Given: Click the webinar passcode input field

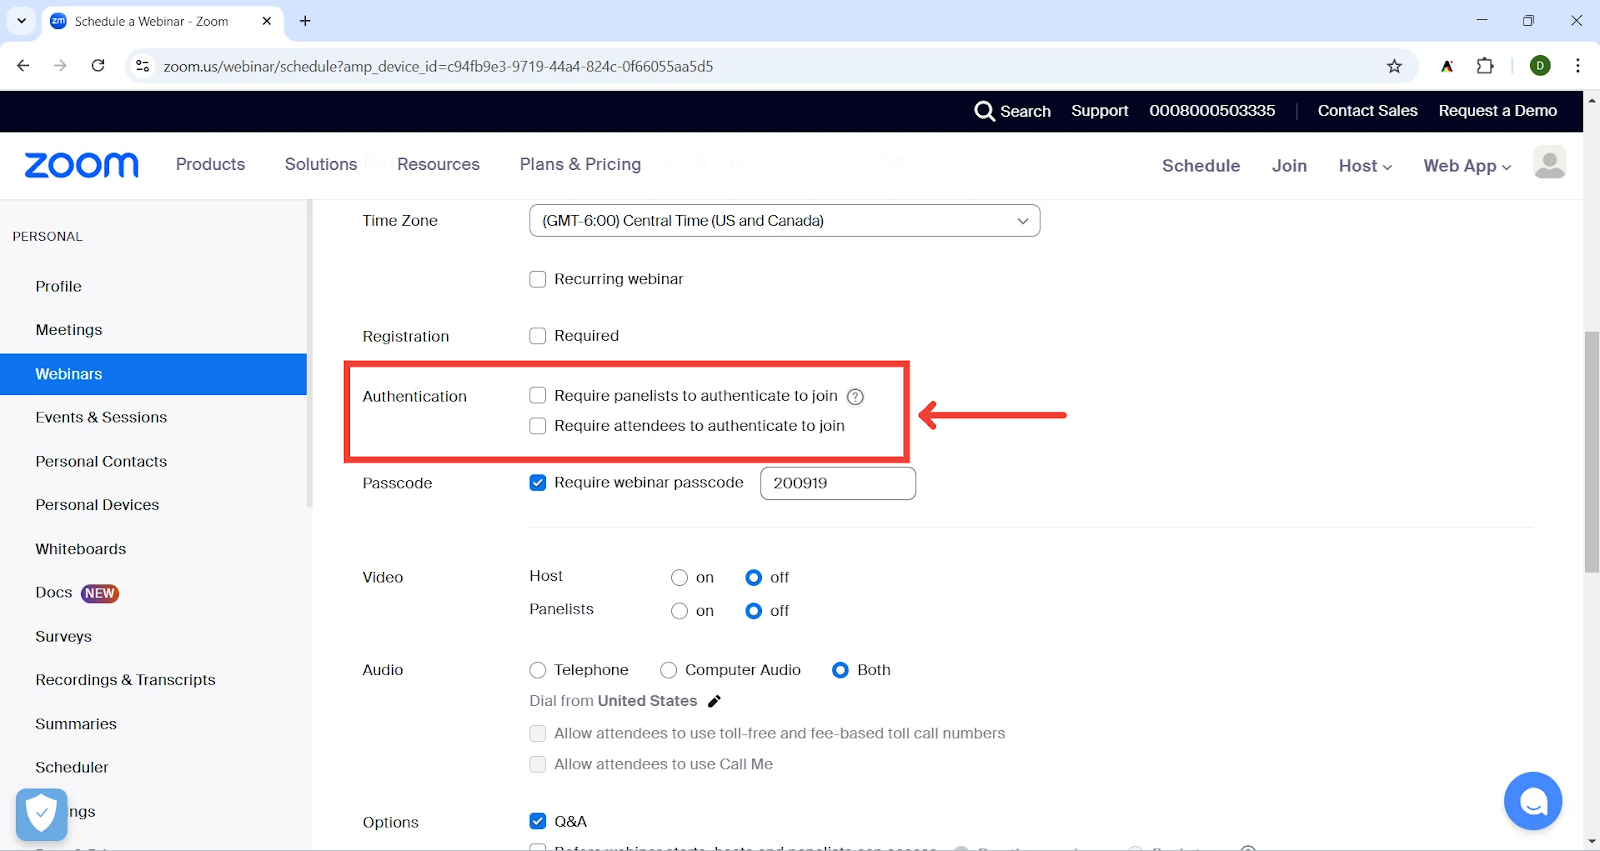Looking at the screenshot, I should point(837,483).
